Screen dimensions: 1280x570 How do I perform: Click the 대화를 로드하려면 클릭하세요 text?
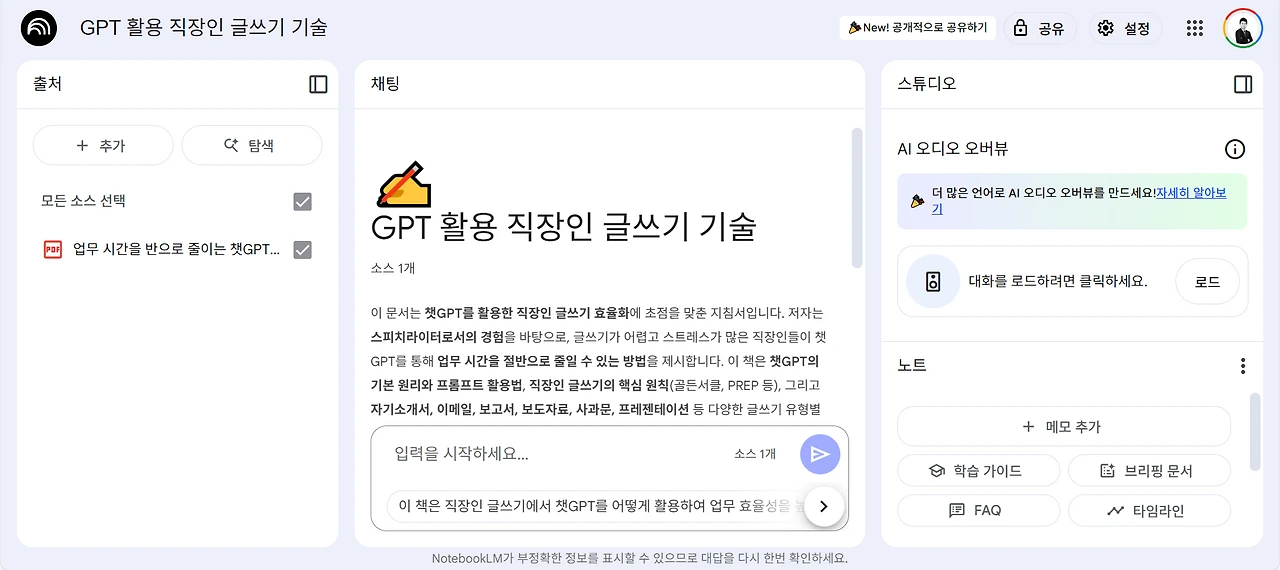[1058, 282]
